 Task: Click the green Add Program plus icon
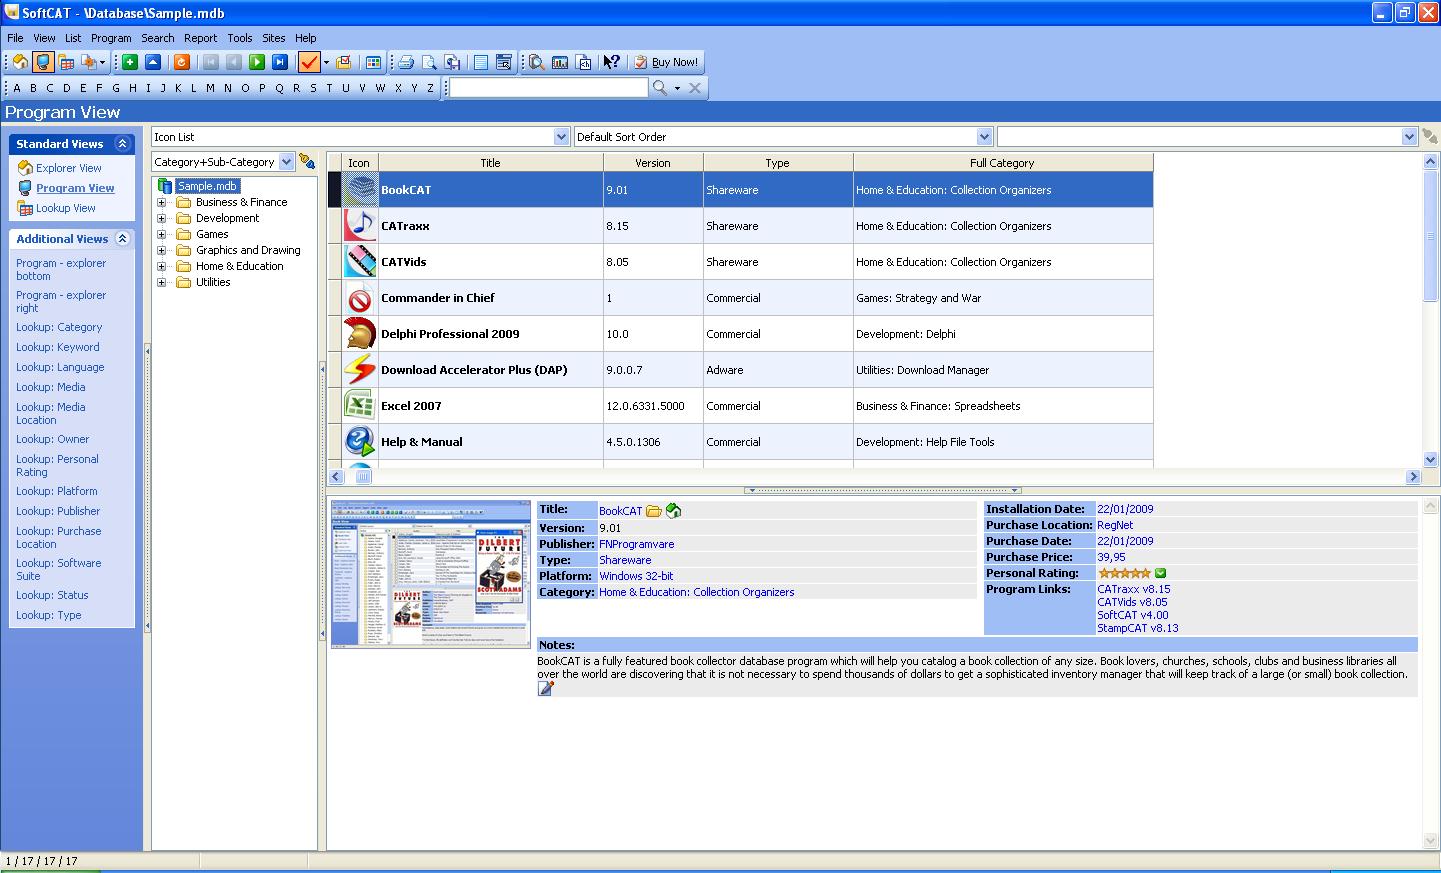click(129, 62)
